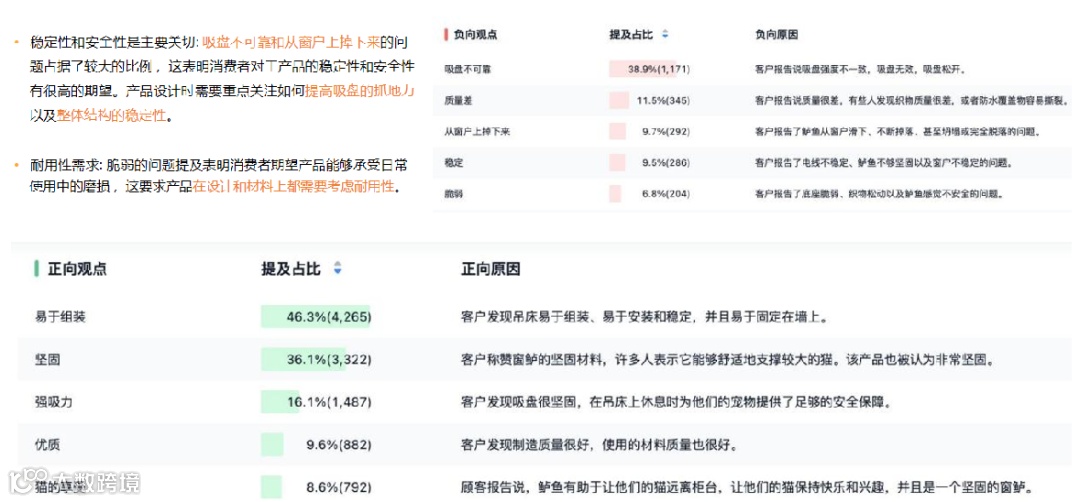Click the 11.5%(345) percentage value

pyautogui.click(x=663, y=101)
